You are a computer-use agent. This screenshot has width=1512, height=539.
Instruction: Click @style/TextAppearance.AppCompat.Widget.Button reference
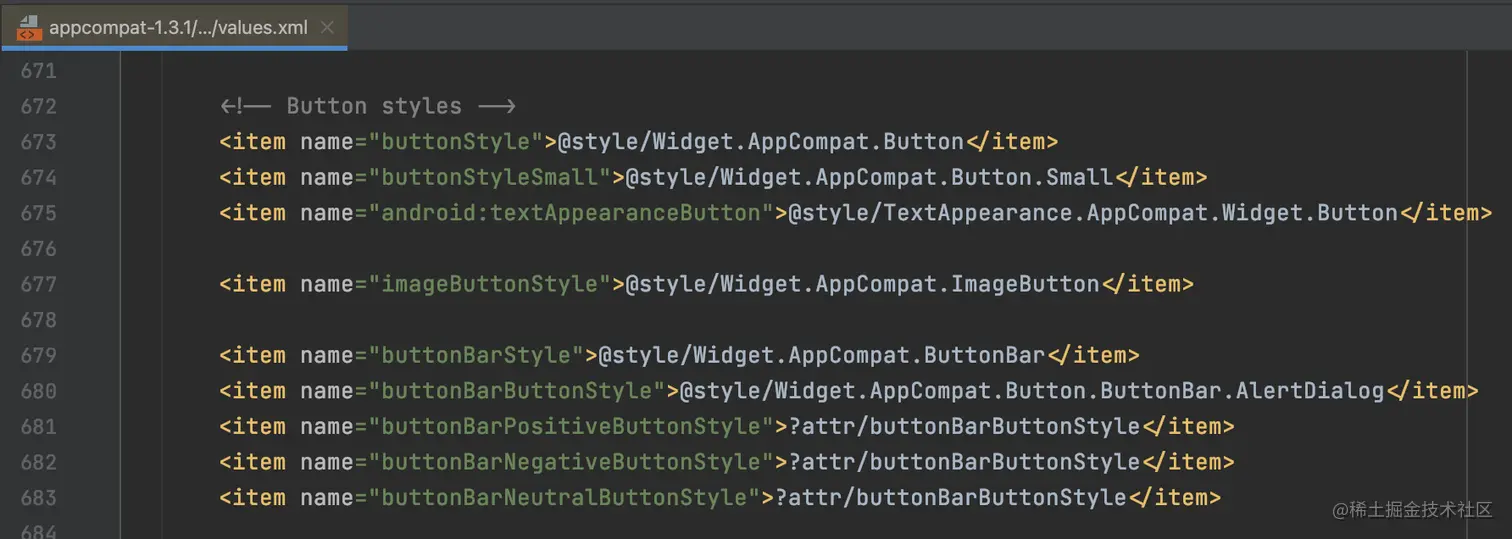[x=1093, y=213]
